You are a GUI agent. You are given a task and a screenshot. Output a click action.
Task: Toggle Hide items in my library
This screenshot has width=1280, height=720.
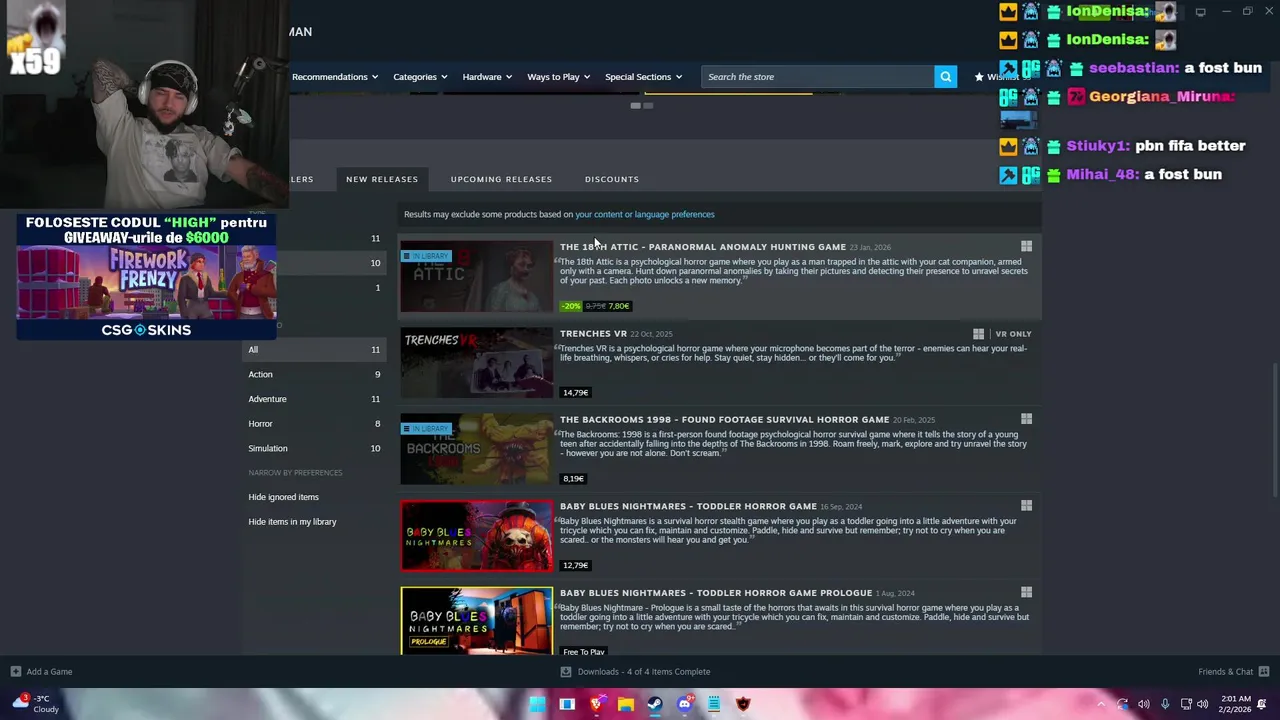(x=292, y=522)
